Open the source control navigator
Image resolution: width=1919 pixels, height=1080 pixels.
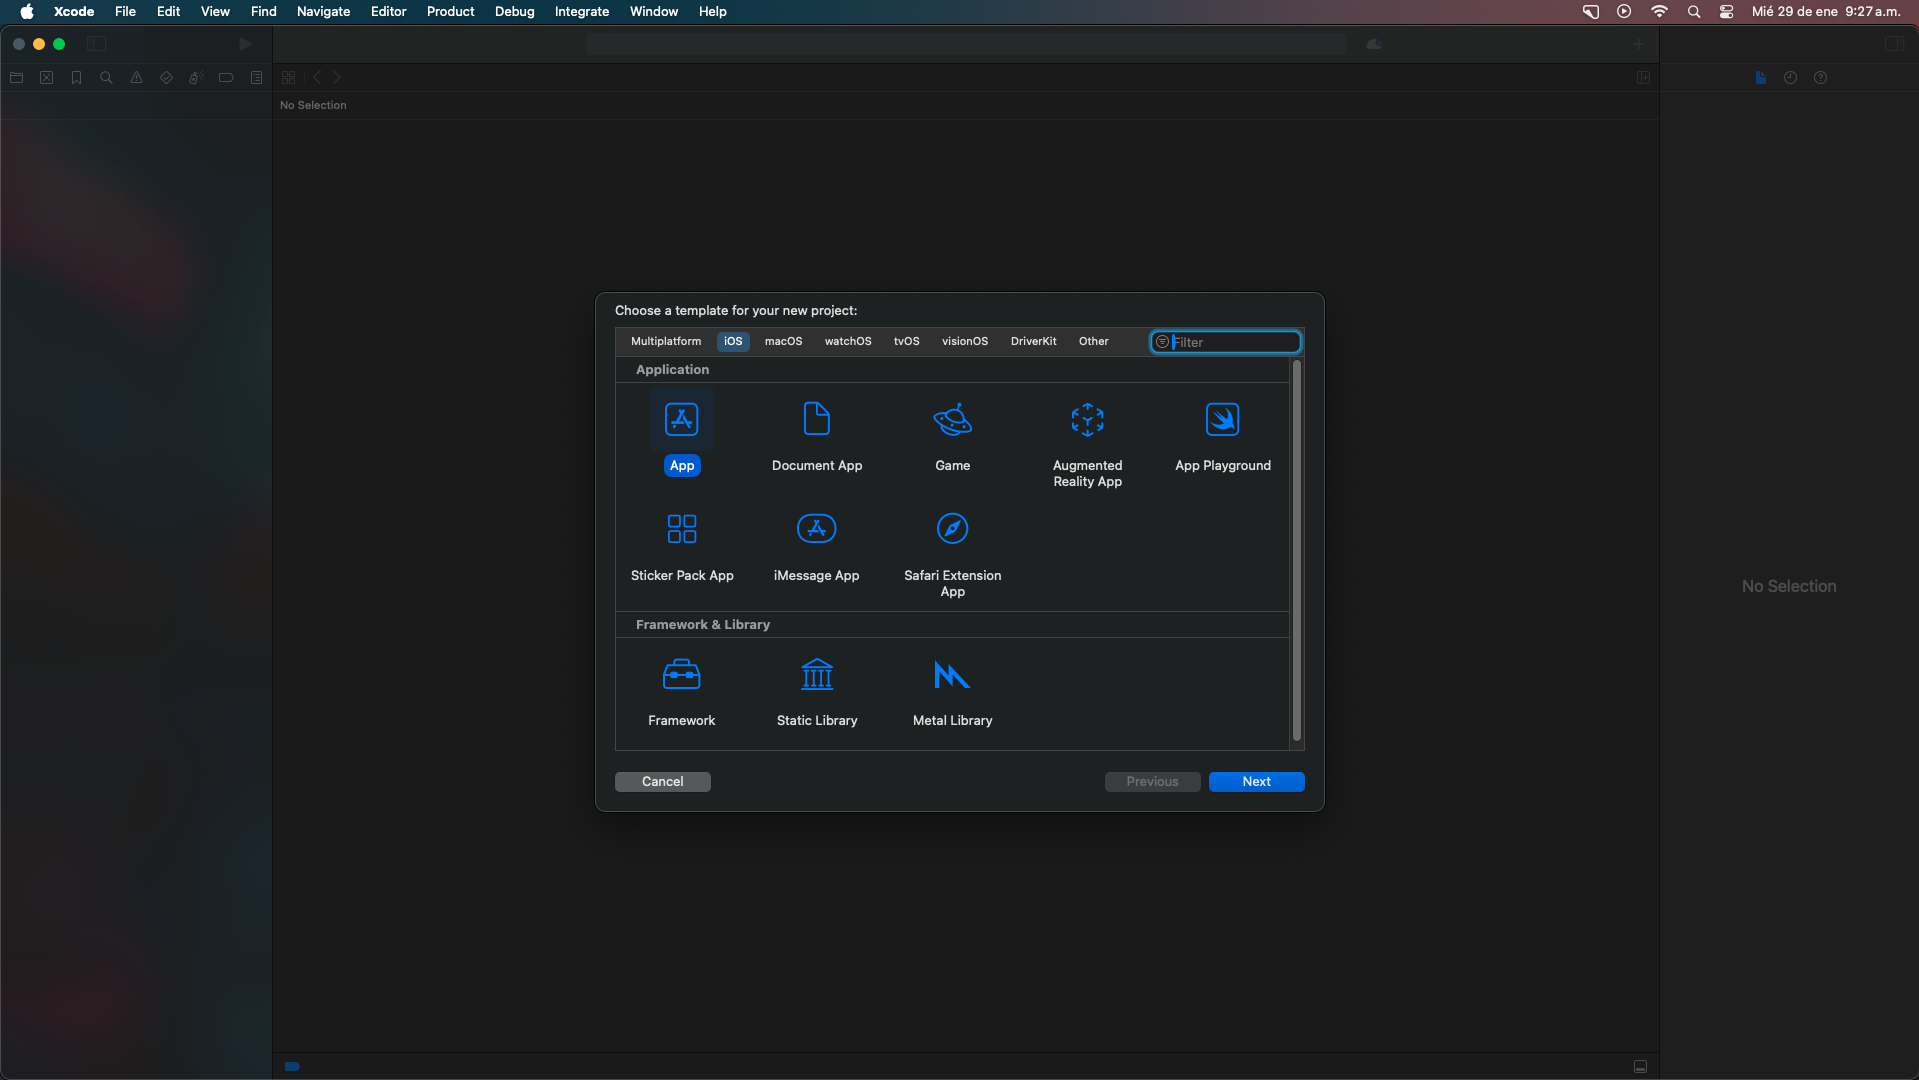pos(47,78)
